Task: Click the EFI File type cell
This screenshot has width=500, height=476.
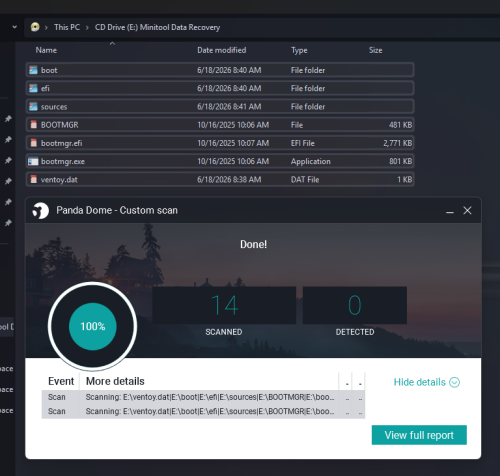Action: [303, 143]
